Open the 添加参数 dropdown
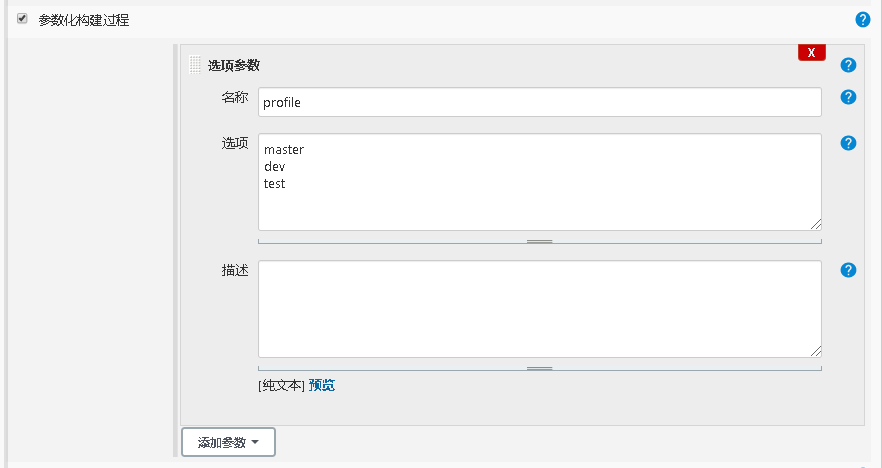 coord(228,442)
